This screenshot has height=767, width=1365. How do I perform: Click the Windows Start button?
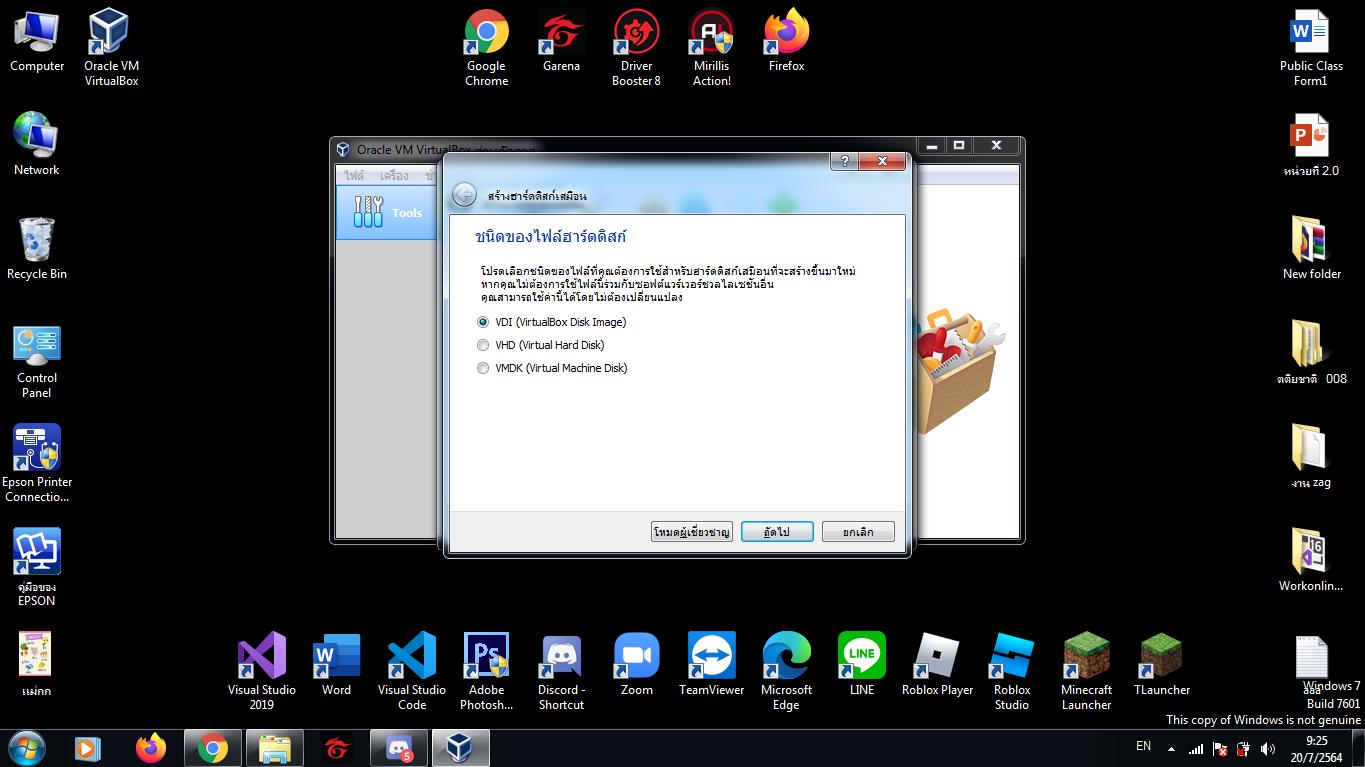[27, 748]
